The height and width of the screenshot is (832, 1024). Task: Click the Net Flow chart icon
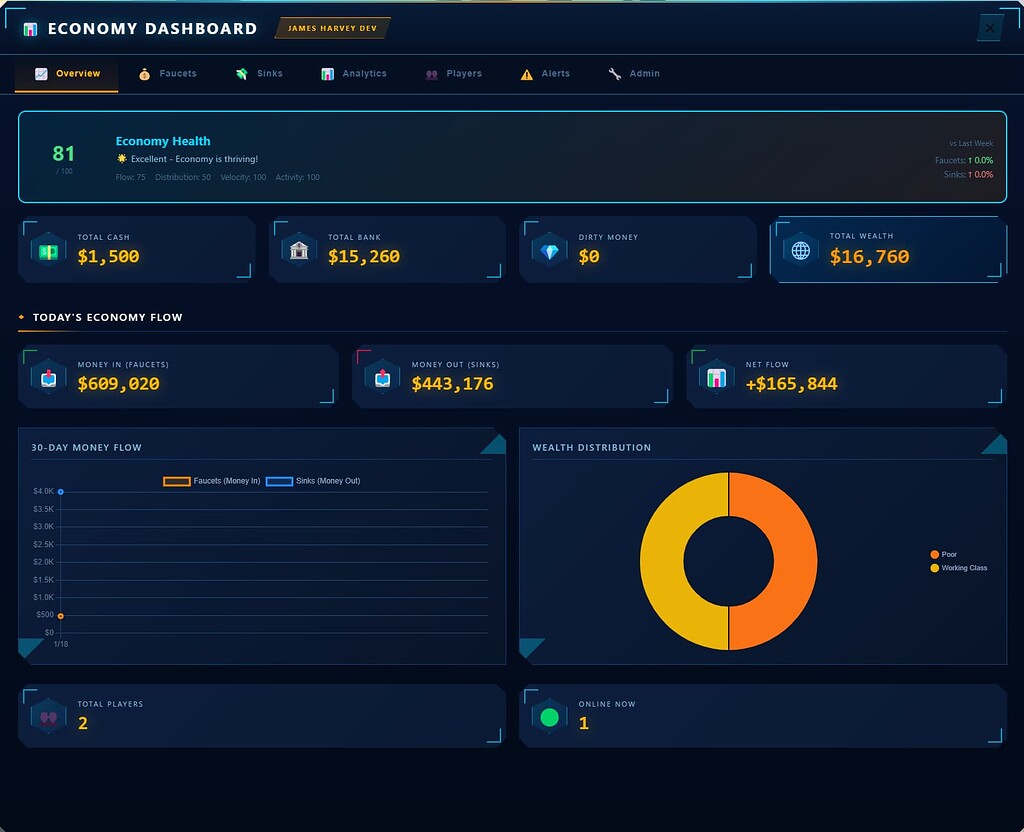click(716, 378)
